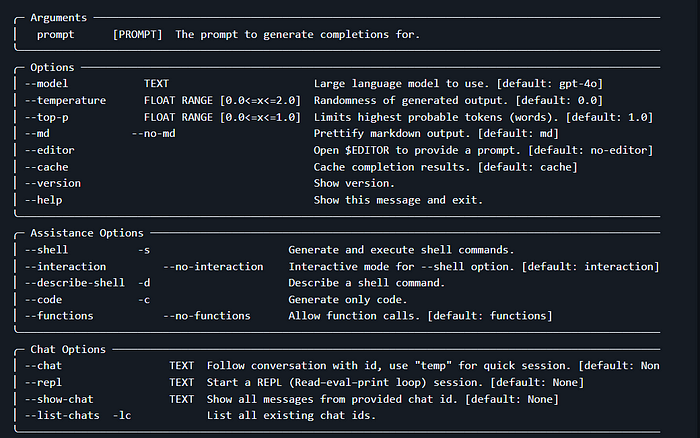Viewport: 700px width, 438px height.
Task: Click FLOAT RANGE [0.0<=x<=1.0] type
Action: pos(222,117)
